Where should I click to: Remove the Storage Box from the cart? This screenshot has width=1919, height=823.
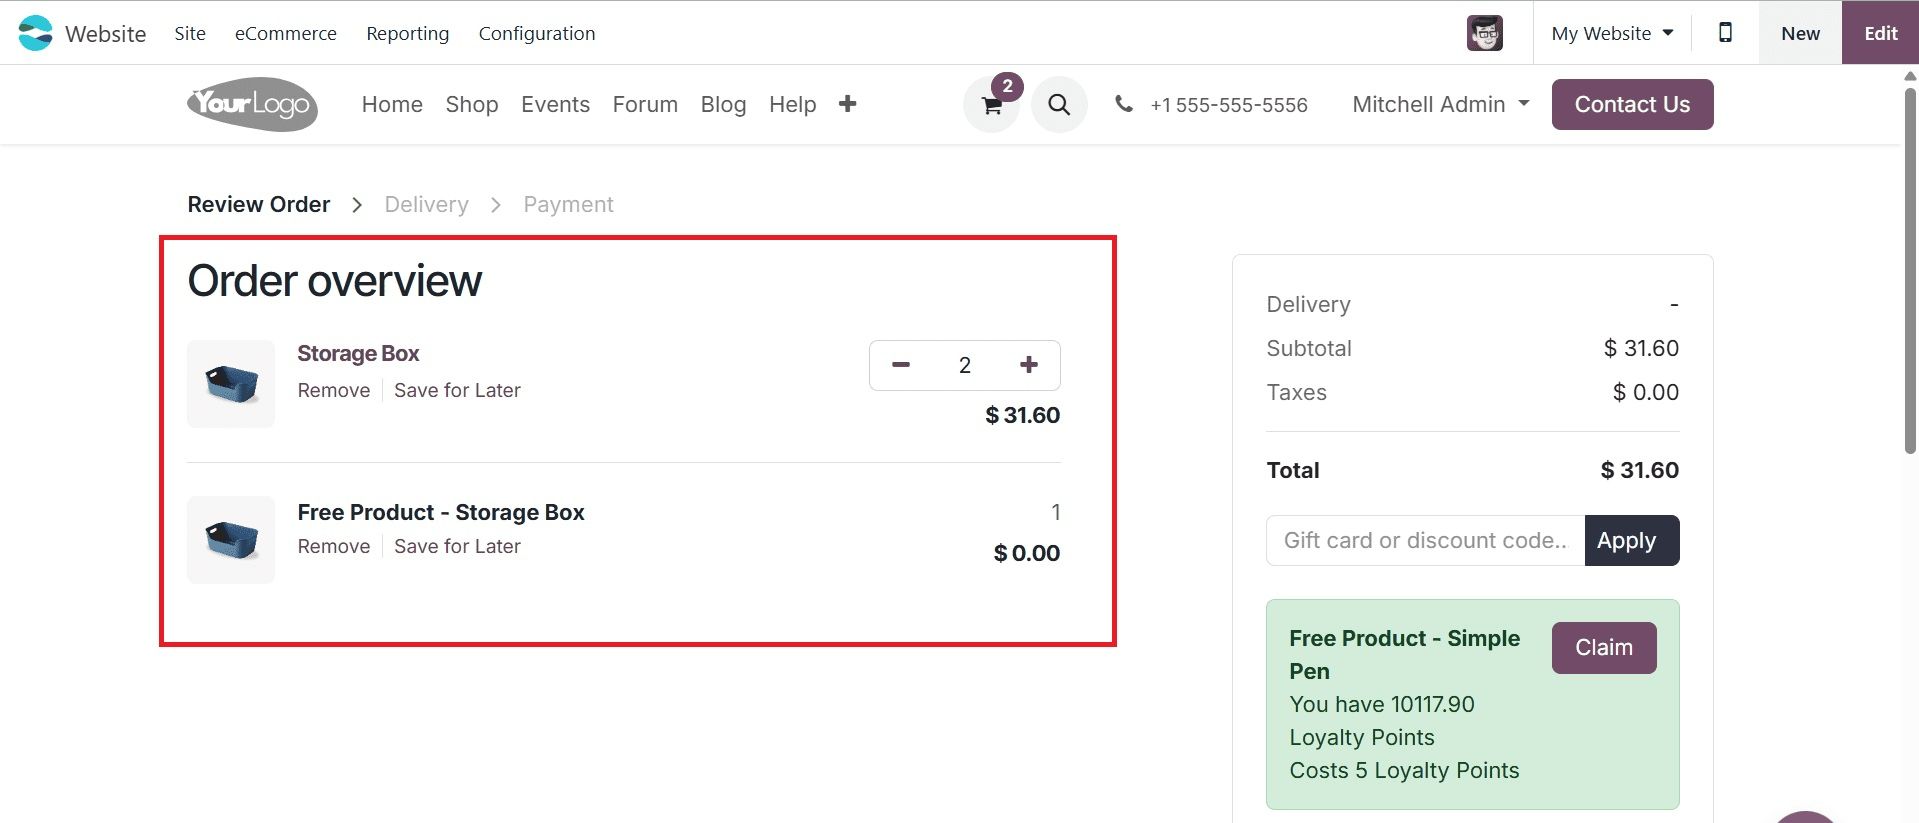point(333,390)
